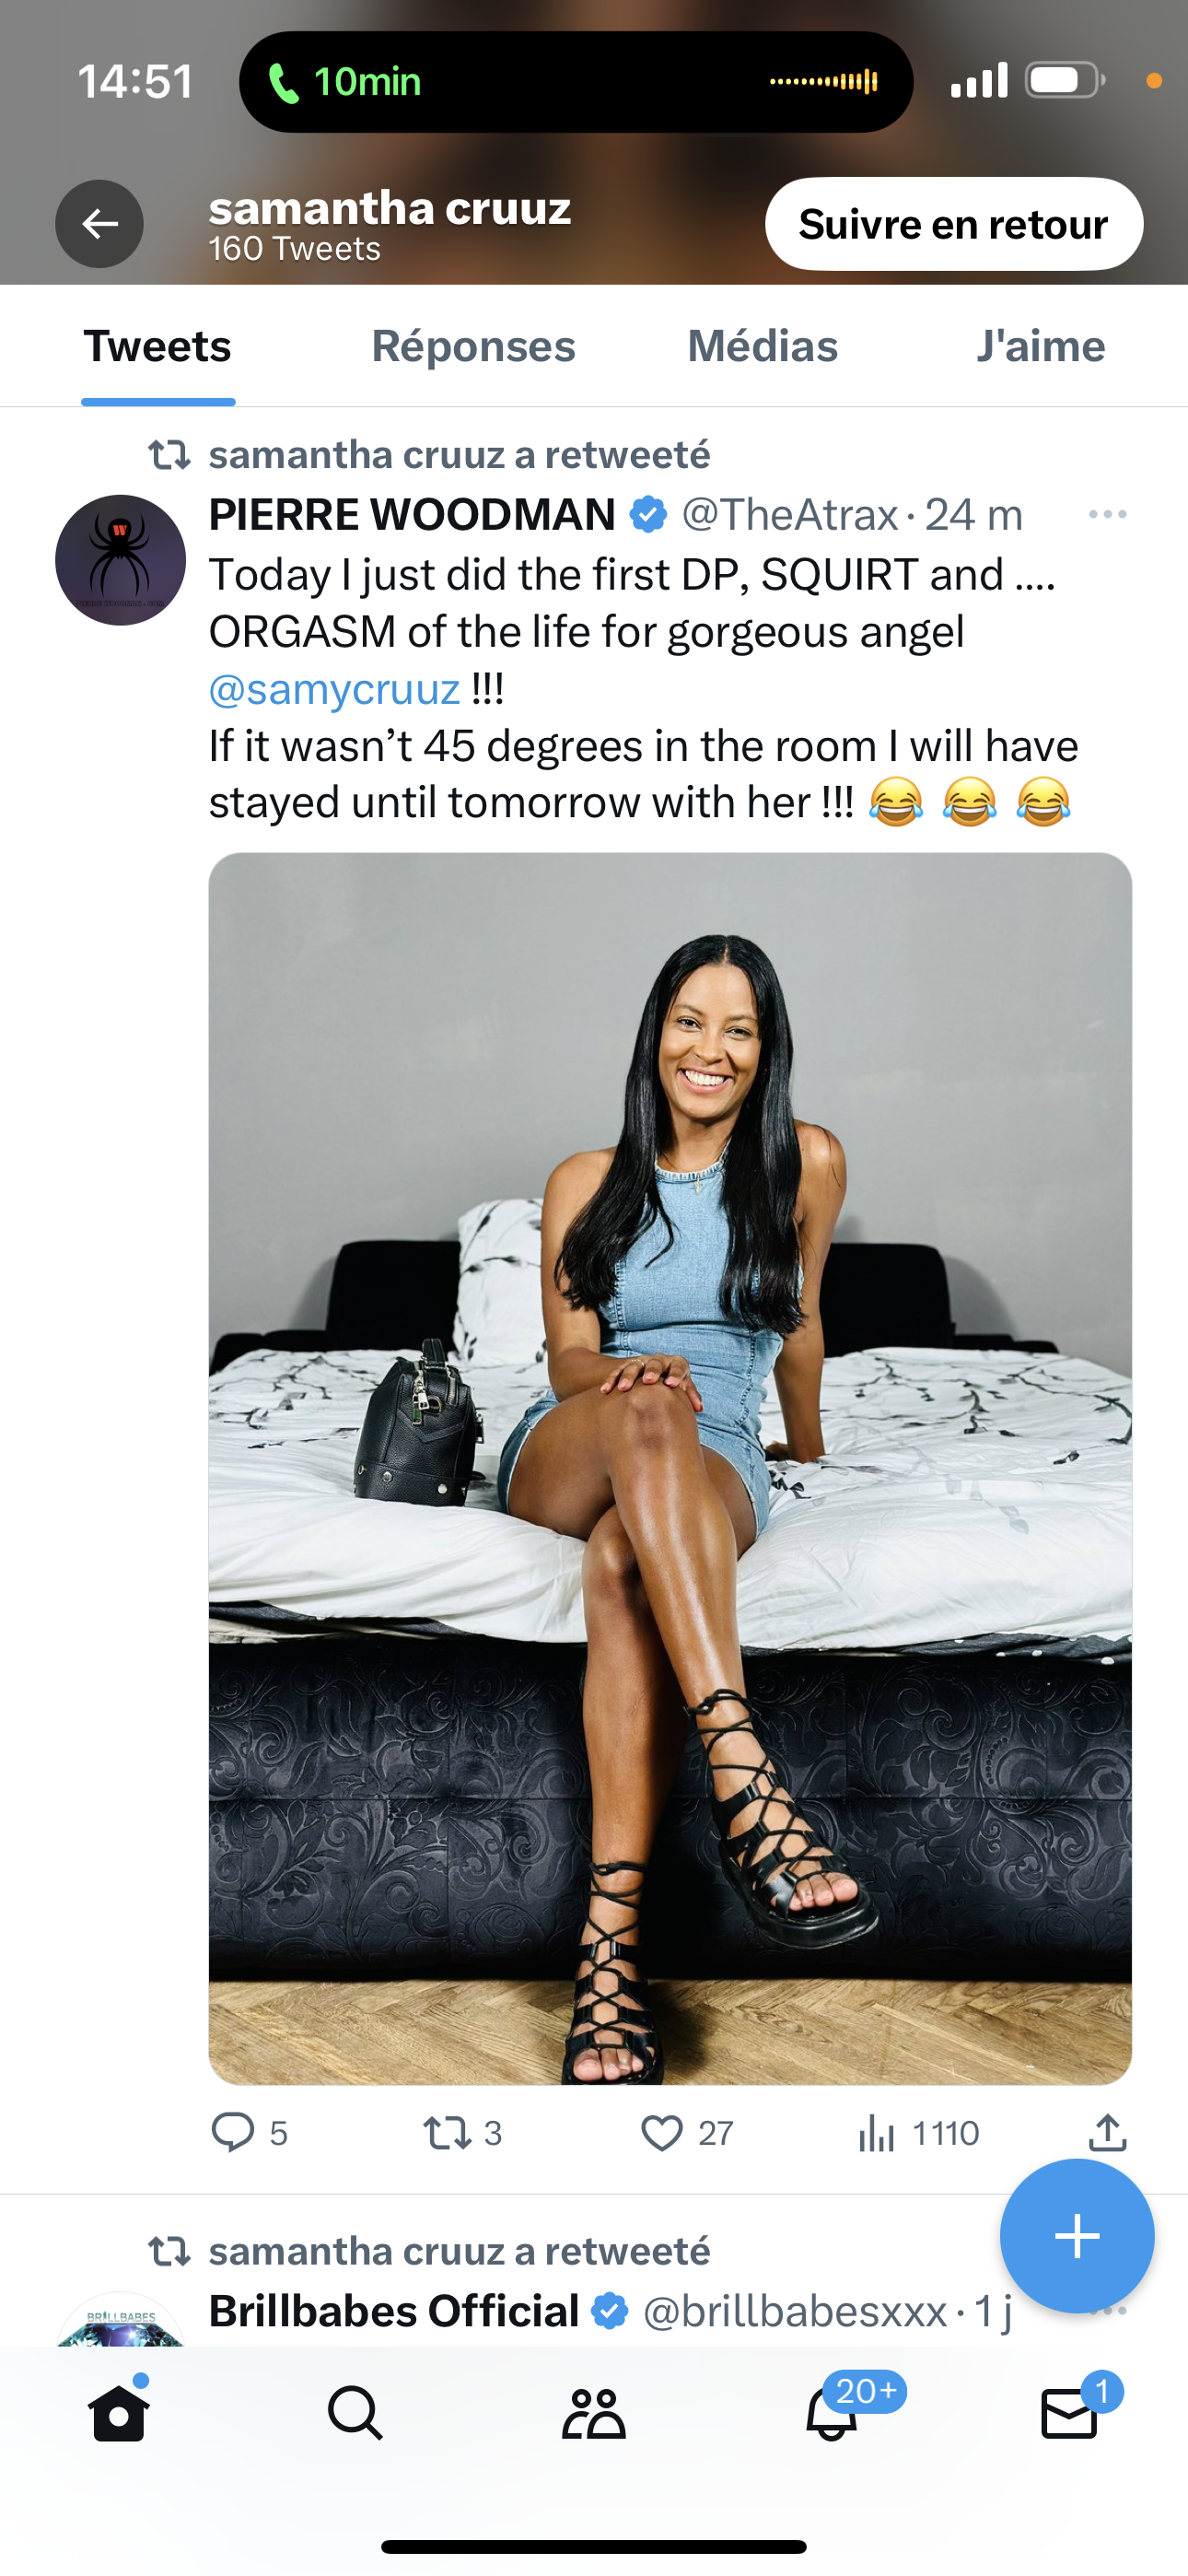Compose new tweet with plus button

pyautogui.click(x=1077, y=2236)
